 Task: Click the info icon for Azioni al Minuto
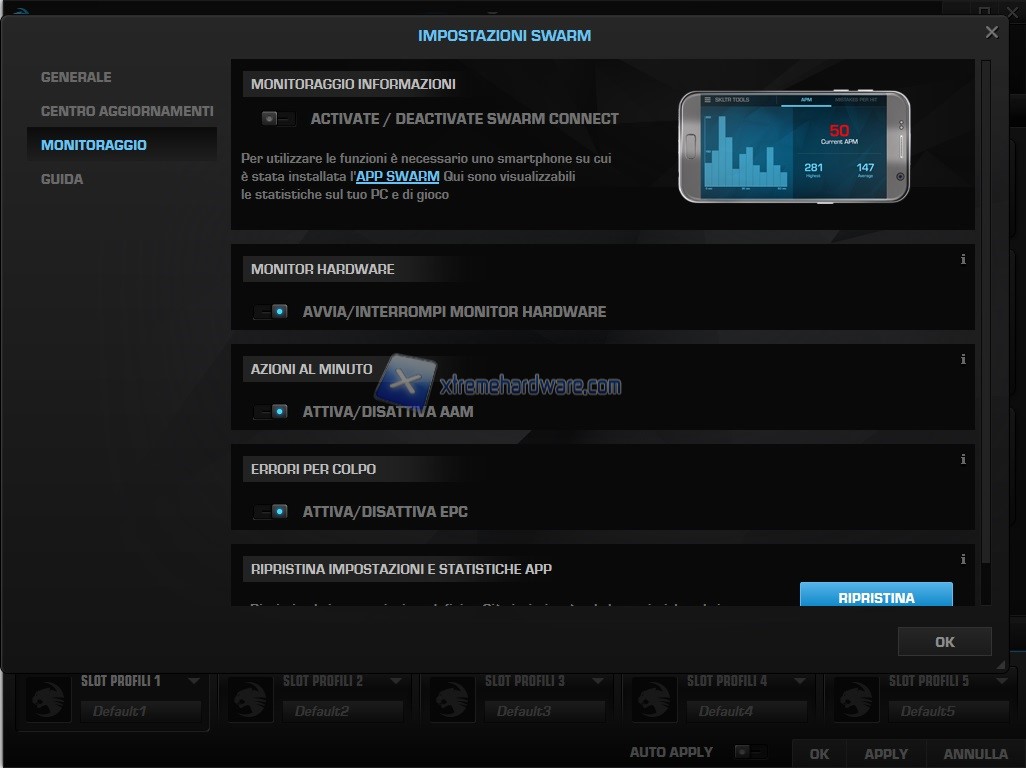(x=963, y=359)
